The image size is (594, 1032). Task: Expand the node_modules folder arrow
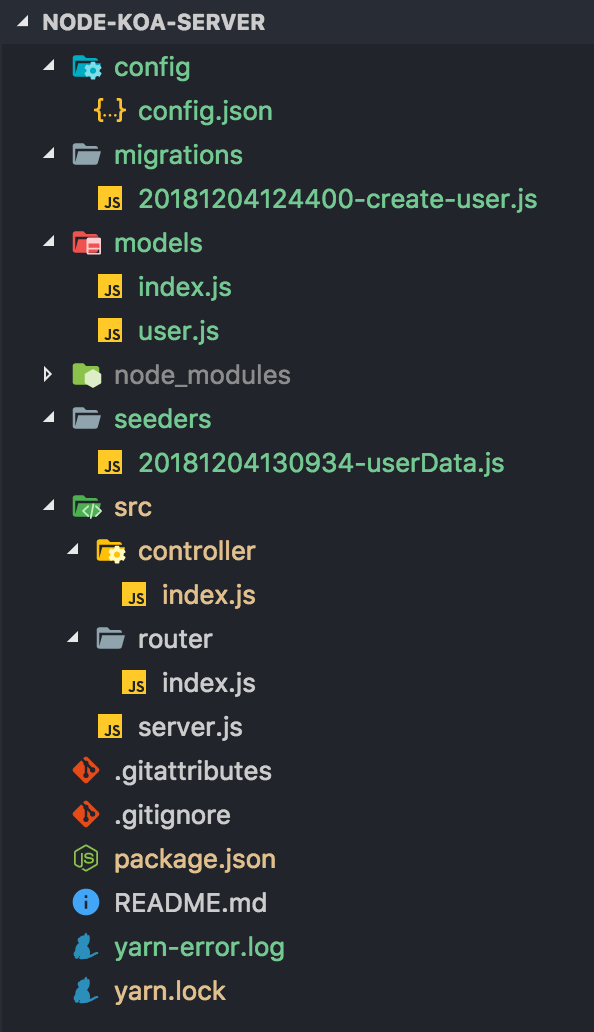47,374
